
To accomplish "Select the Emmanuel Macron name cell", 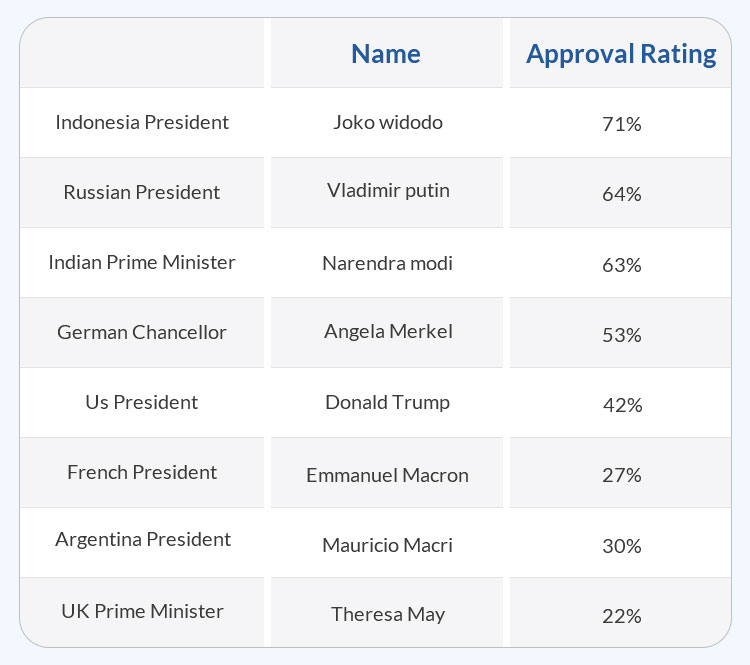I will pyautogui.click(x=388, y=475).
